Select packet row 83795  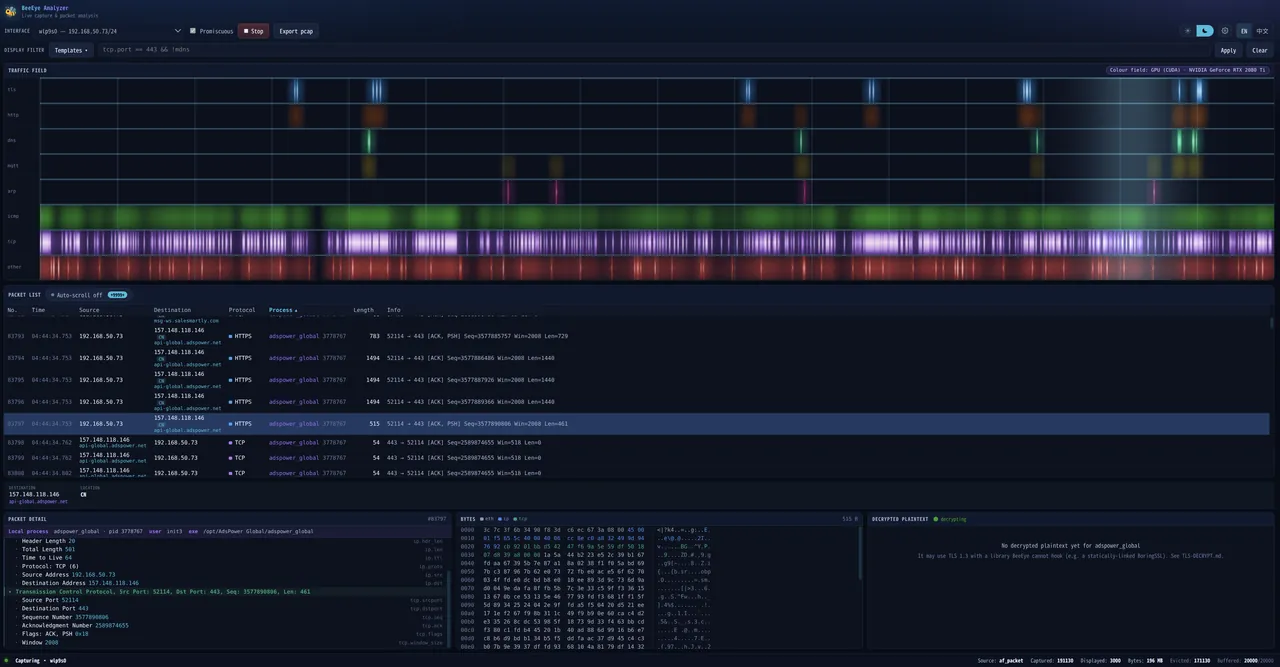pos(638,380)
